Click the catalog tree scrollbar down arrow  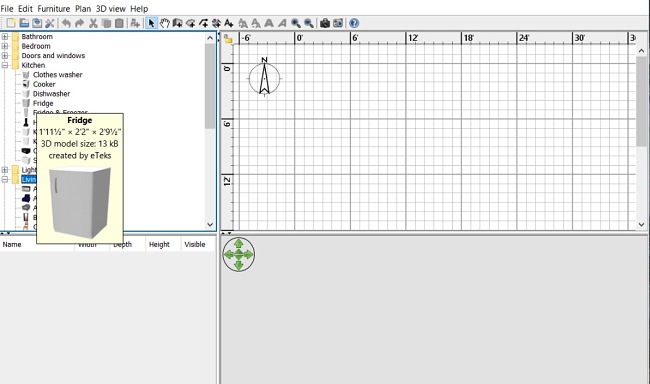[210, 224]
